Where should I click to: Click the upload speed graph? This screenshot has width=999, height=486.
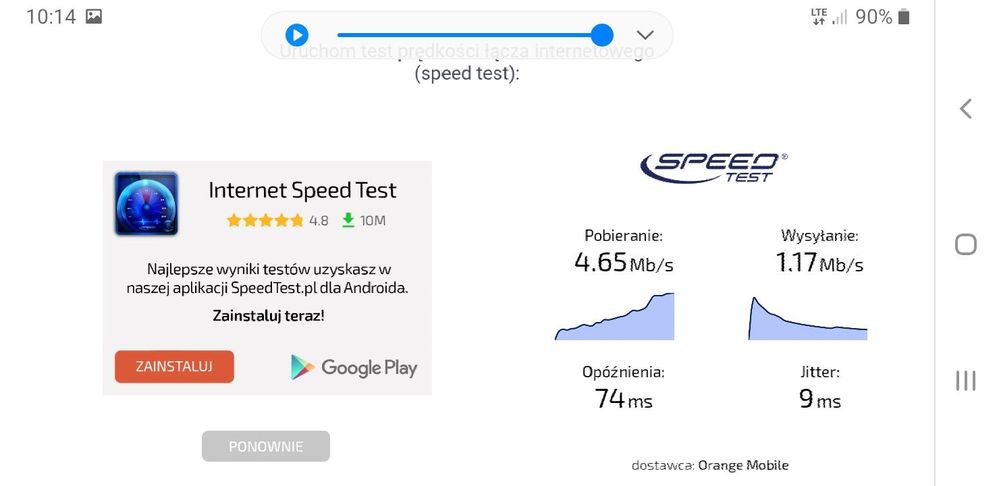808,319
